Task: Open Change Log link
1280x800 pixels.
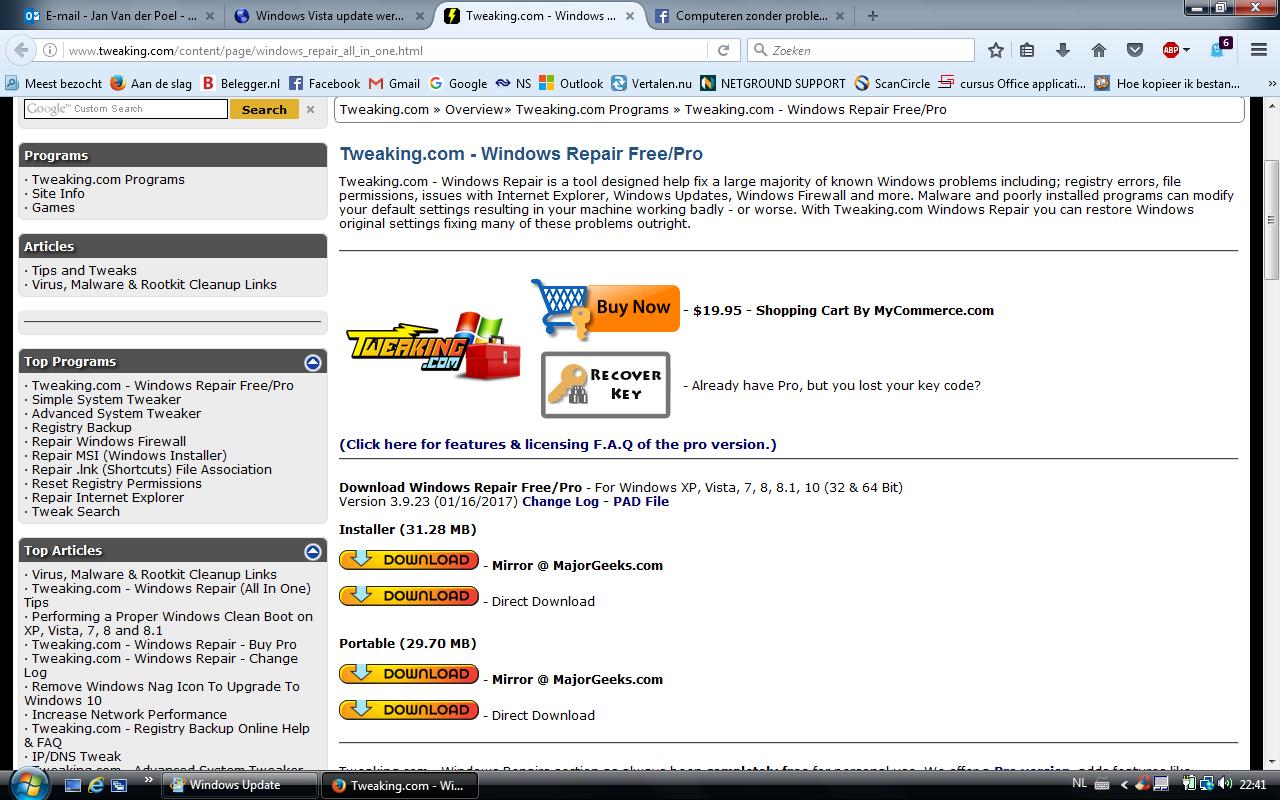Action: [560, 502]
